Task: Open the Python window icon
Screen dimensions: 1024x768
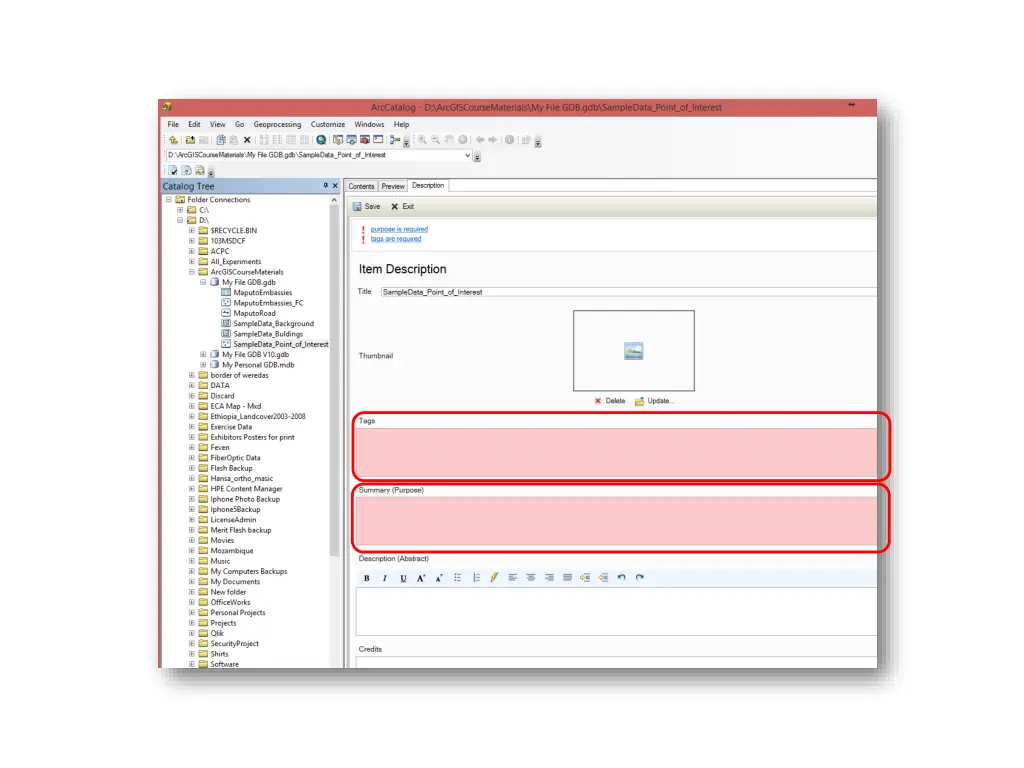Action: coord(378,140)
